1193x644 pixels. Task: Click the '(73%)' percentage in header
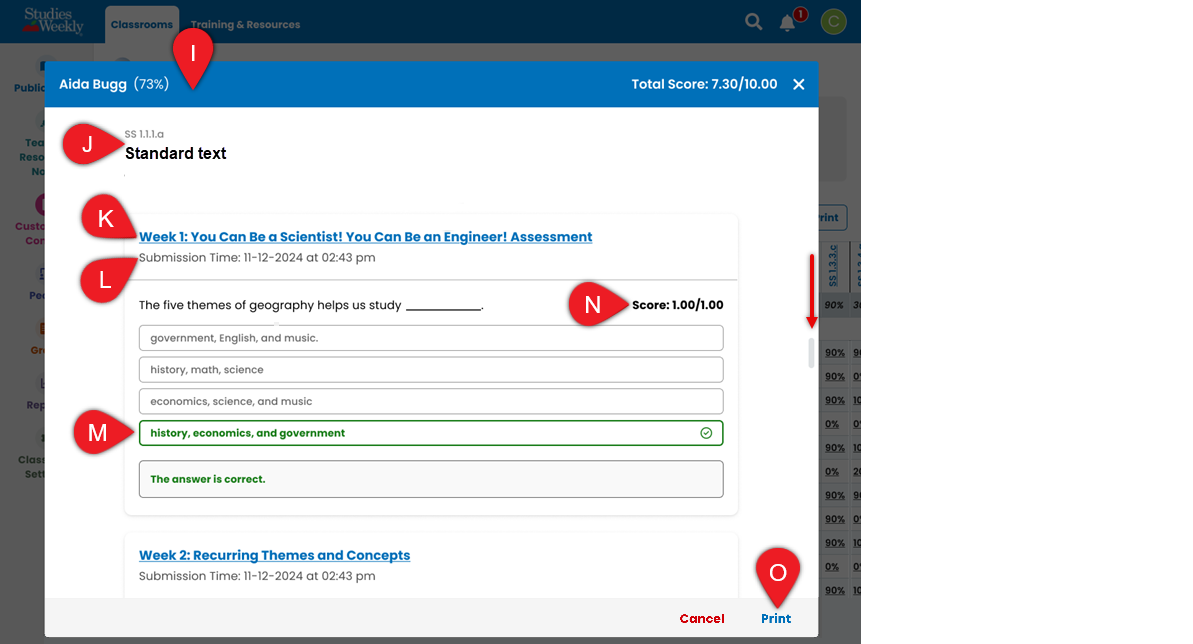tap(151, 84)
